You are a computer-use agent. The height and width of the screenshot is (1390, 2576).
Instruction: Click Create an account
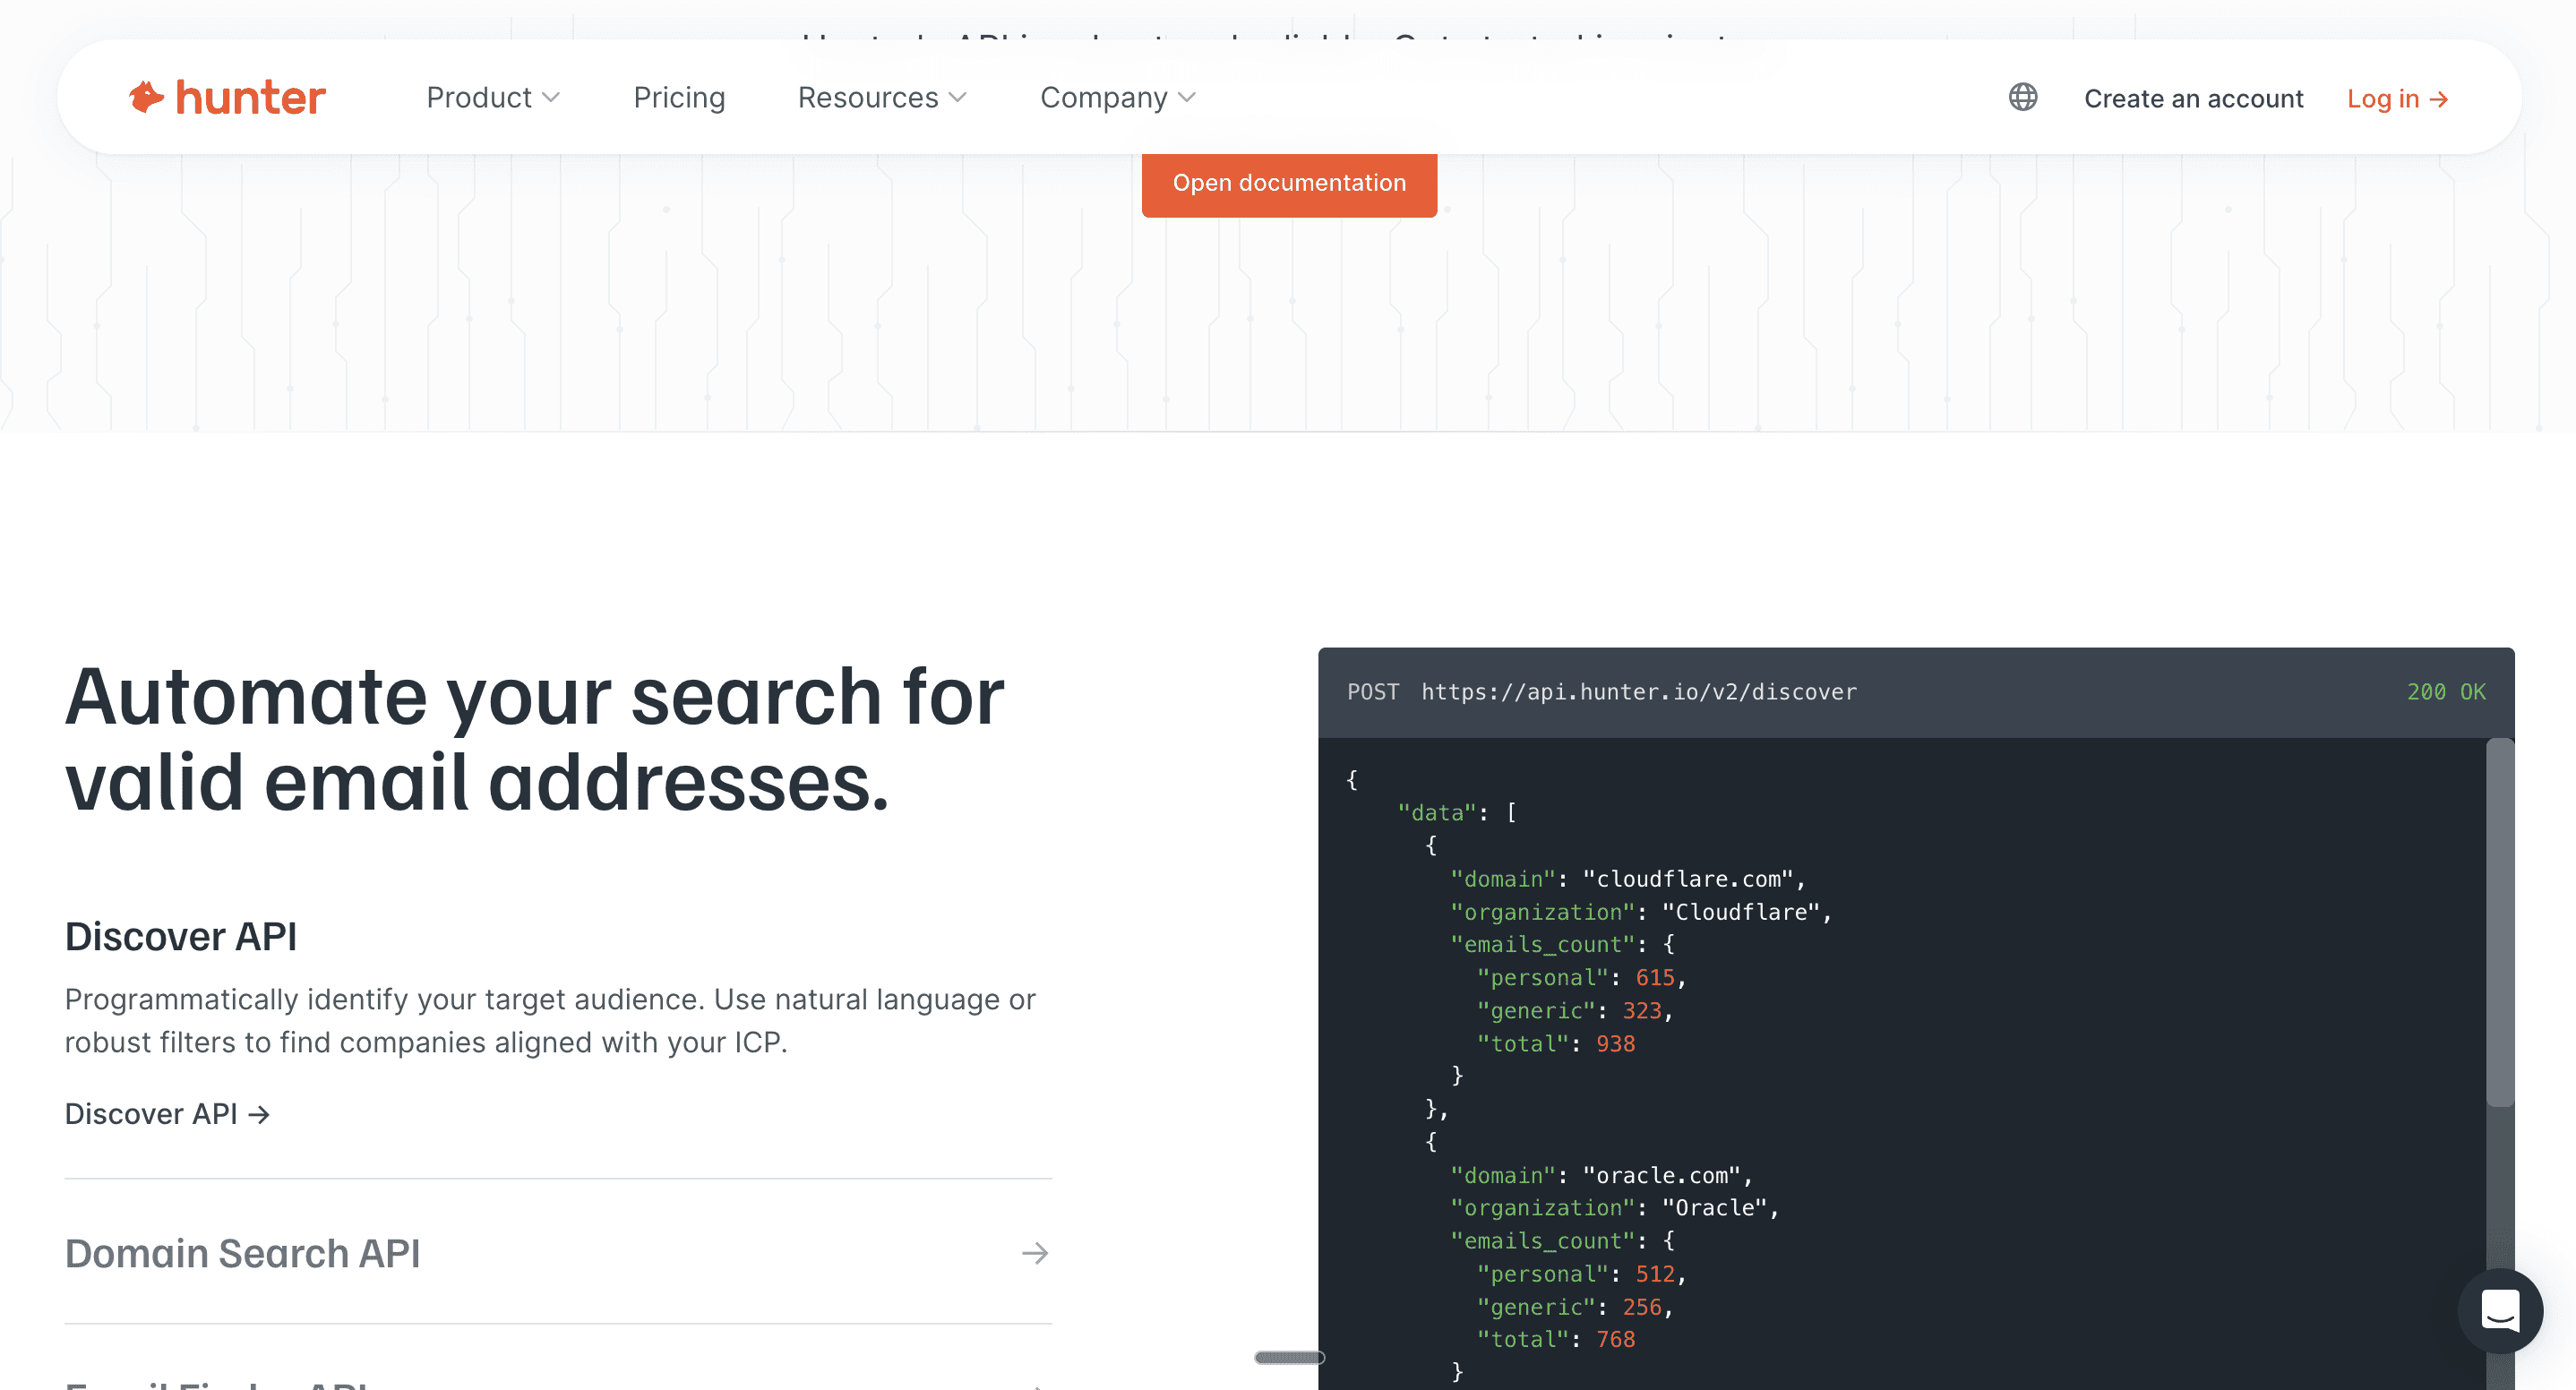point(2193,99)
